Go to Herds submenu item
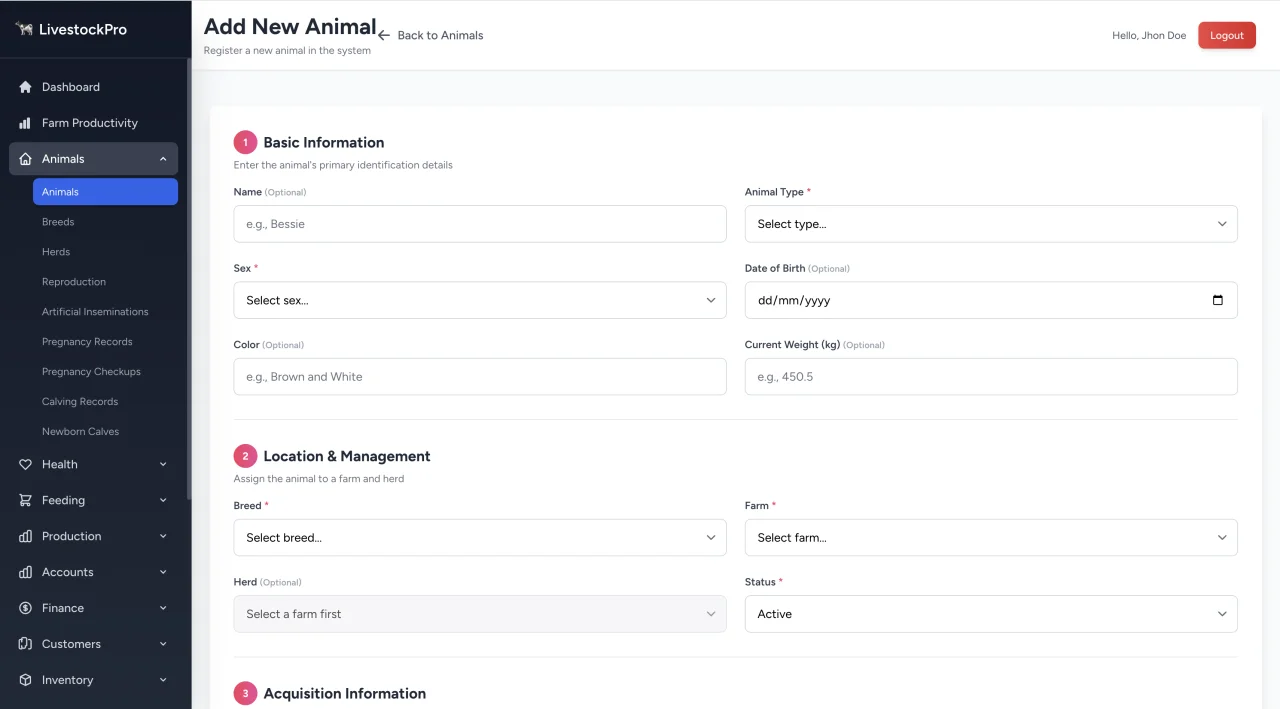 (x=105, y=252)
